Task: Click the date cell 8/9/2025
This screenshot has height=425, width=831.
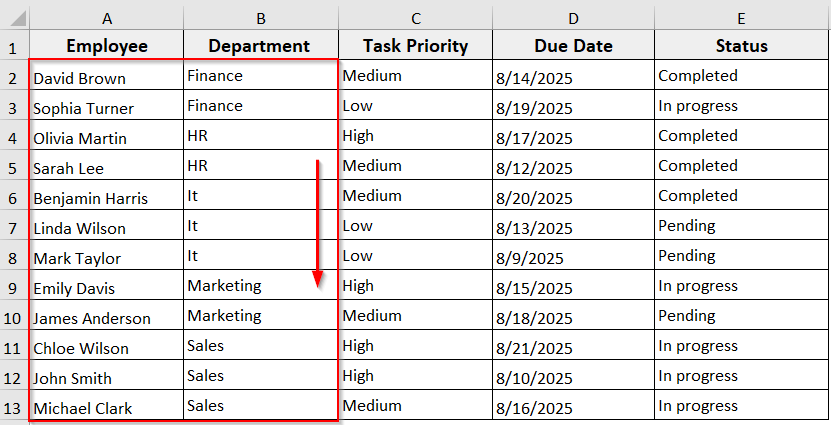Action: coord(573,257)
